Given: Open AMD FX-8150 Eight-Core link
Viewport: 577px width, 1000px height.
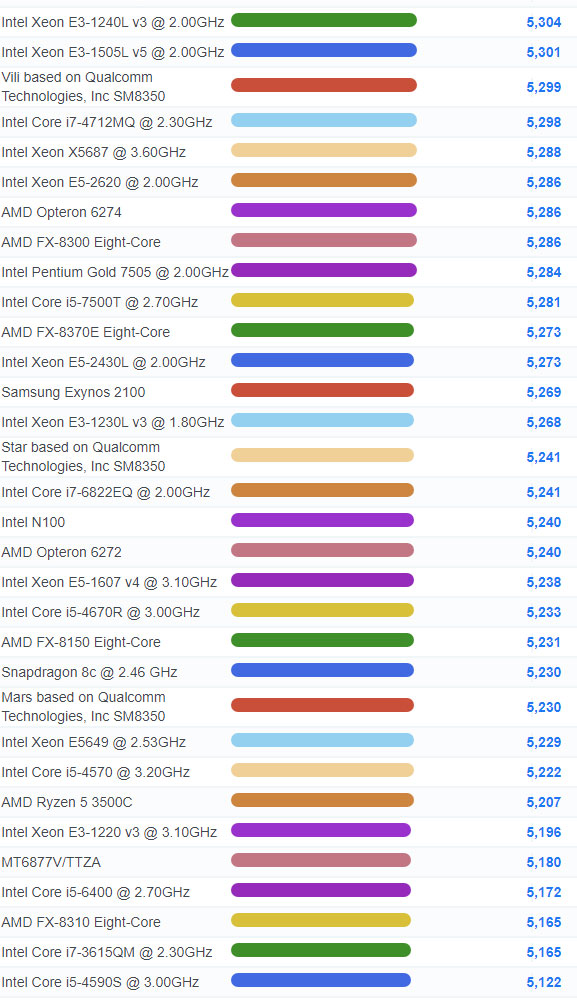Looking at the screenshot, I should coord(81,642).
